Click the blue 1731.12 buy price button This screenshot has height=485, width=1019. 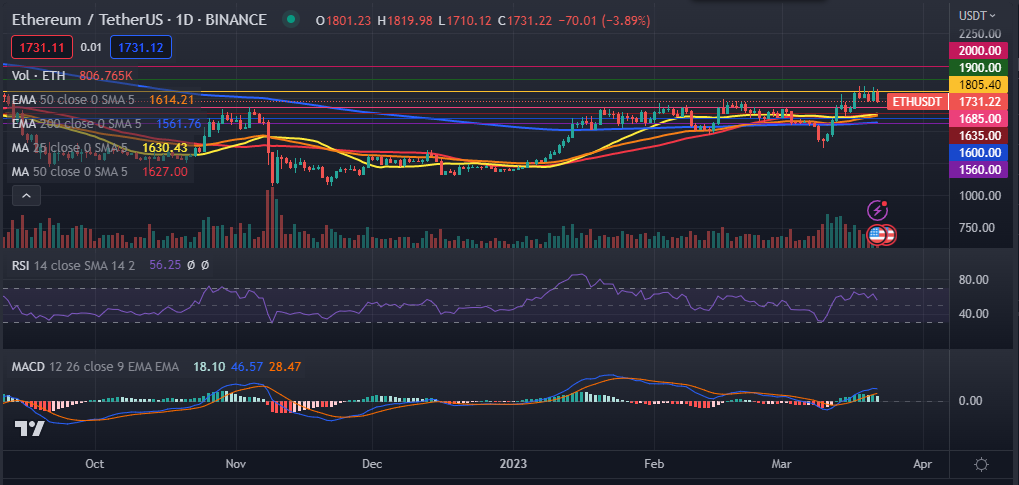pyautogui.click(x=141, y=47)
